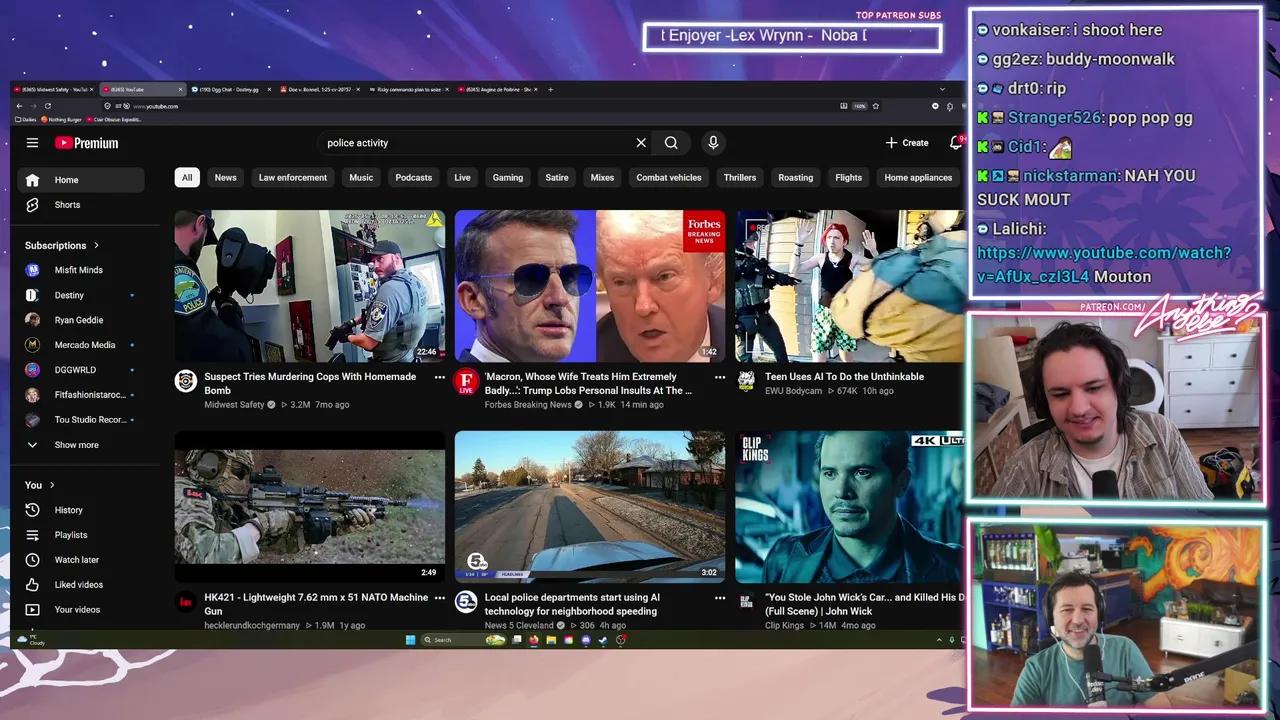Start voice search with the microphone icon

click(713, 143)
